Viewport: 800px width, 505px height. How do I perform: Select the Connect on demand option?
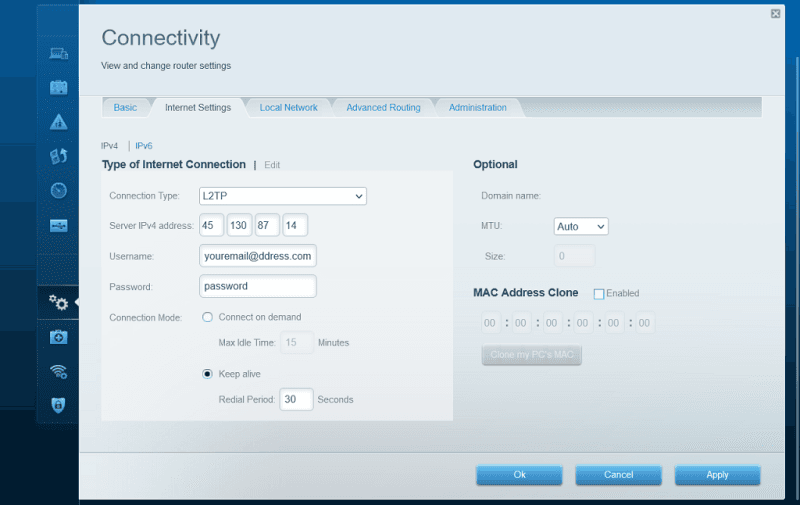tap(208, 317)
